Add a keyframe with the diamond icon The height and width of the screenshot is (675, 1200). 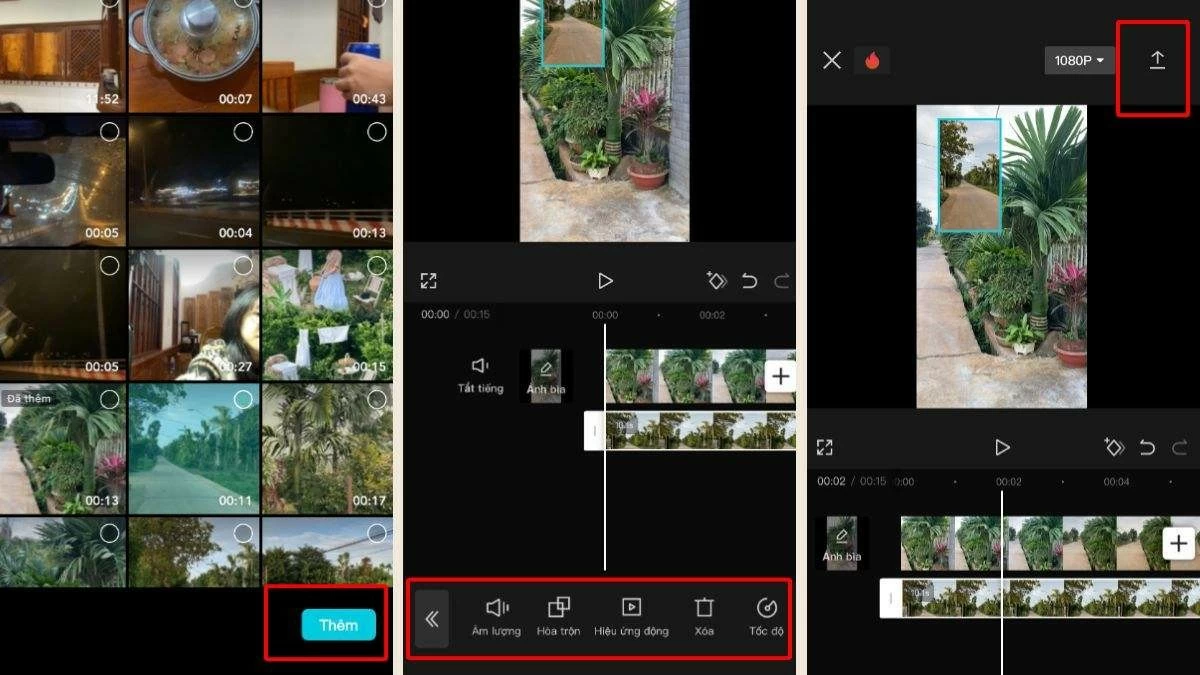pyautogui.click(x=716, y=281)
